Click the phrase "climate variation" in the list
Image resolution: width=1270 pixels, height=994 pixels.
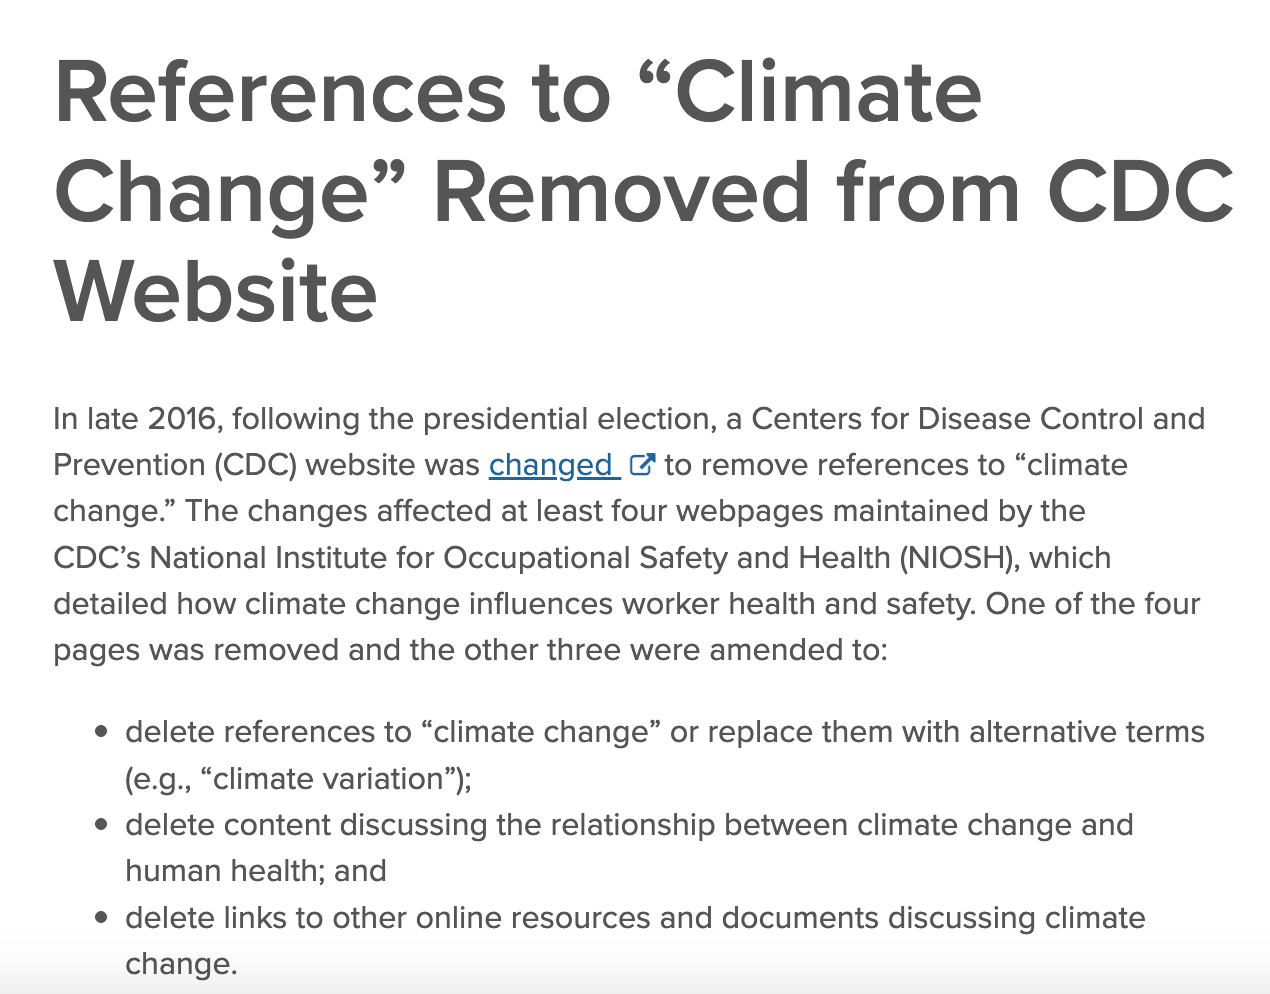pyautogui.click(x=328, y=778)
